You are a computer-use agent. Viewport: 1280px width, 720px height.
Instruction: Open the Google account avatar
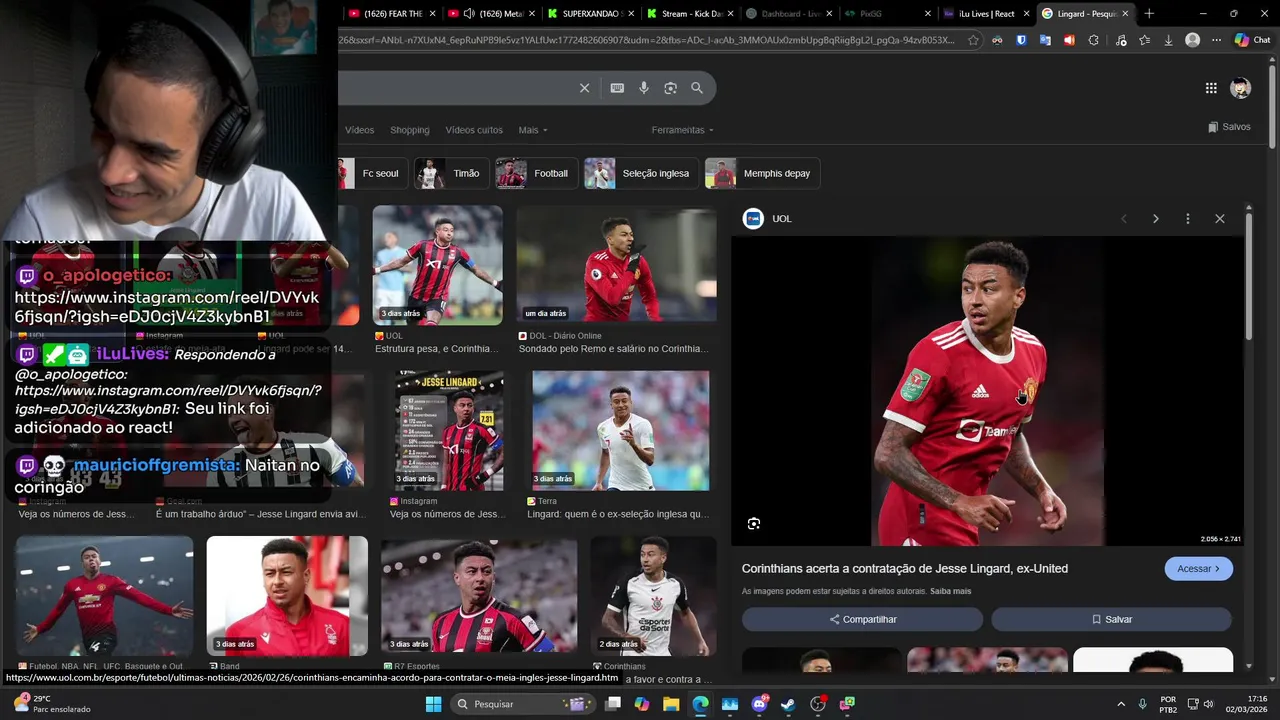coord(1240,88)
